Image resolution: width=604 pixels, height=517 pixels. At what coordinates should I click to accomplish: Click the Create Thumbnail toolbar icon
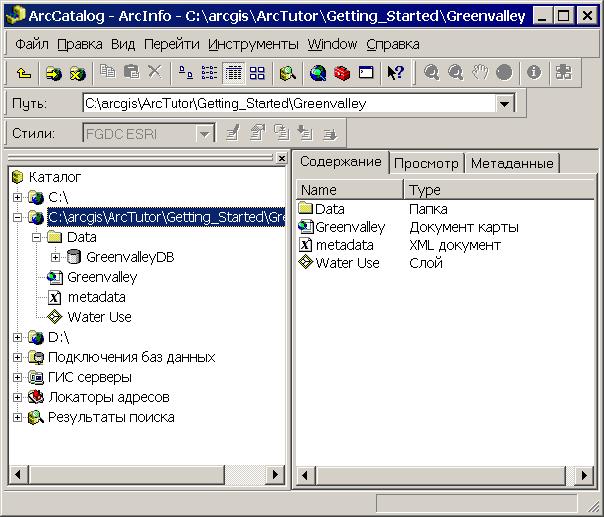(564, 72)
